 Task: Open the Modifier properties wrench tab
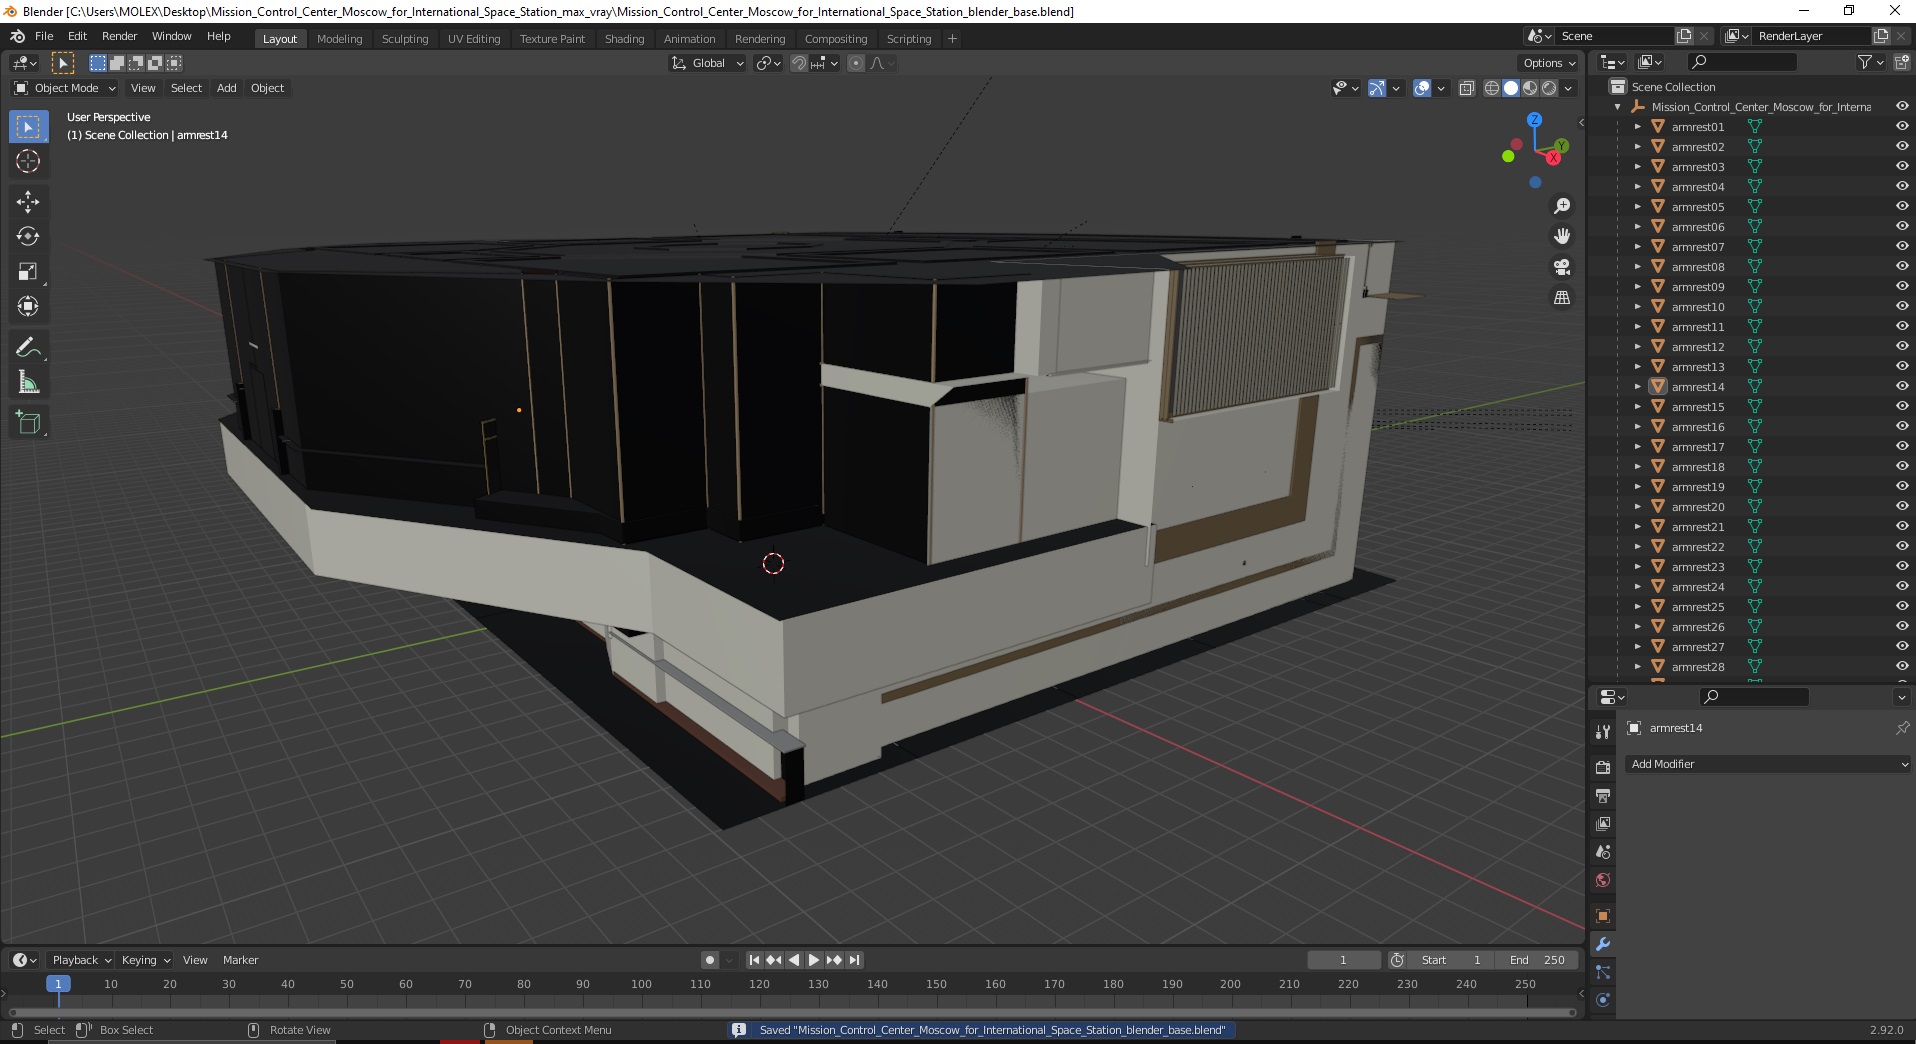(1603, 944)
